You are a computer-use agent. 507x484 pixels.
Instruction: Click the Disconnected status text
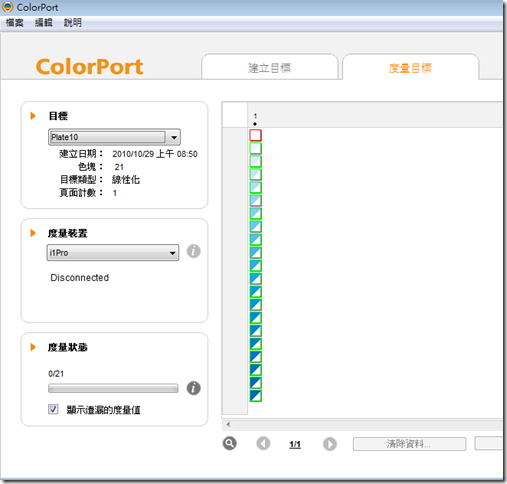pos(79,278)
